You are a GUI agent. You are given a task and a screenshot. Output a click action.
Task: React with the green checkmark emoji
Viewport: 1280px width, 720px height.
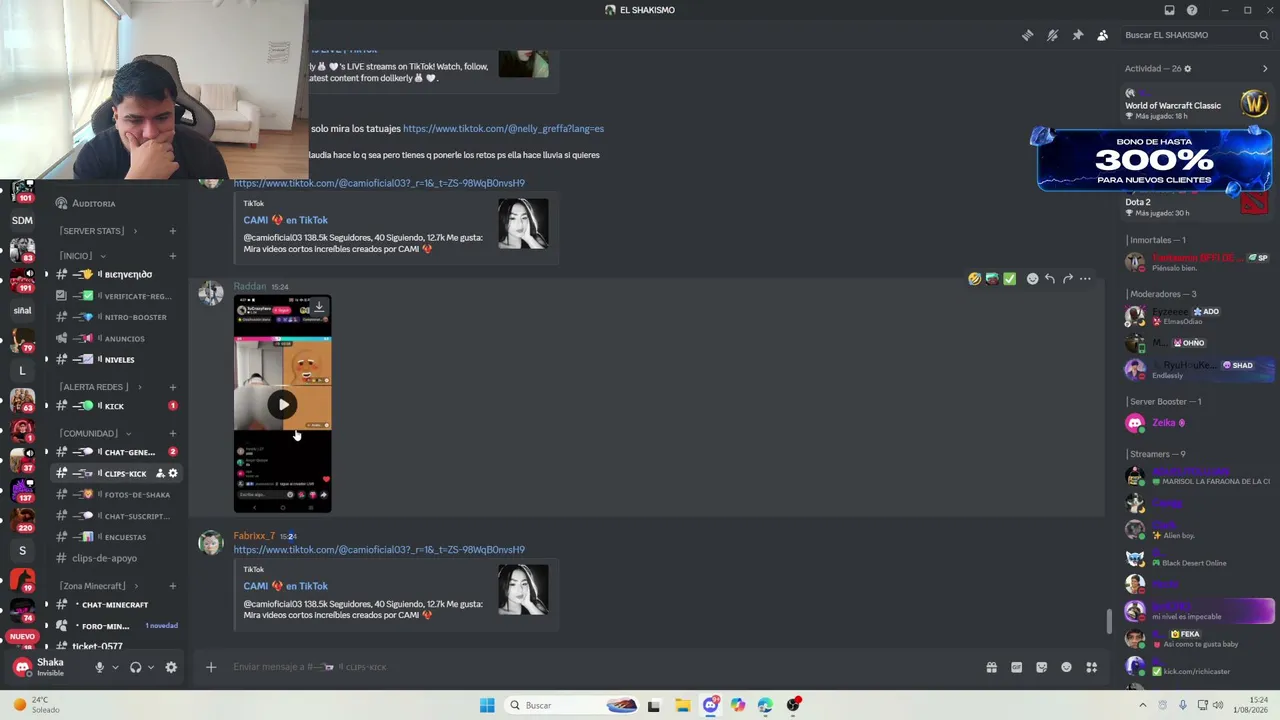1009,279
